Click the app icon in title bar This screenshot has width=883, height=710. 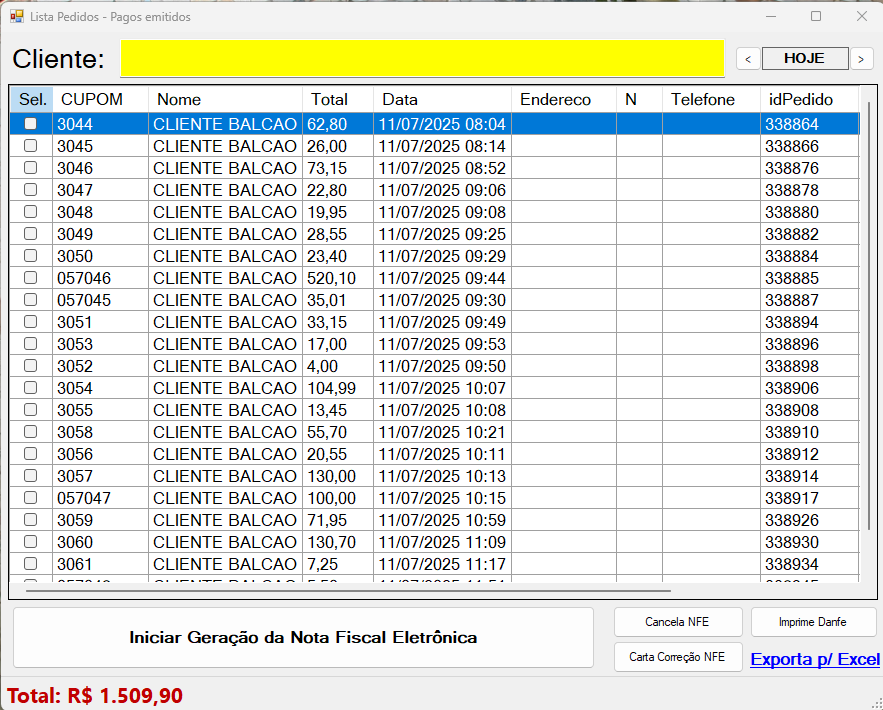tap(16, 16)
